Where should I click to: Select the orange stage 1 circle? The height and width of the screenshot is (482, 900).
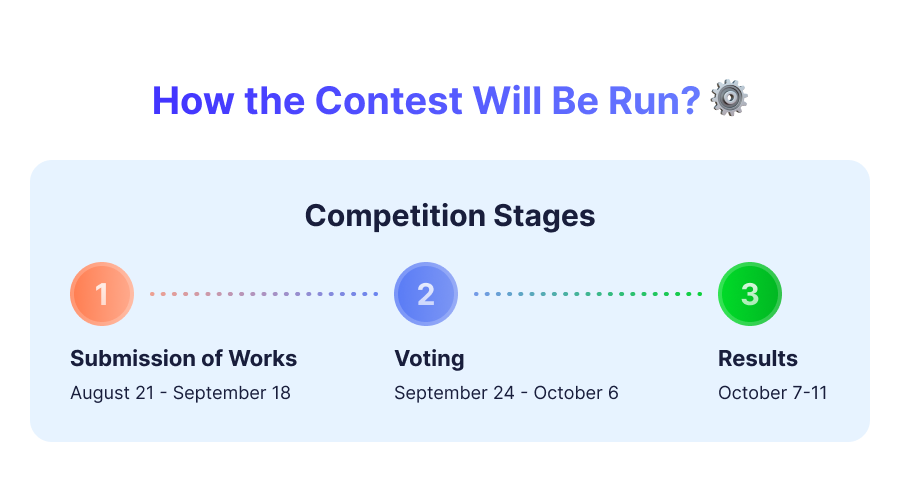tap(102, 294)
